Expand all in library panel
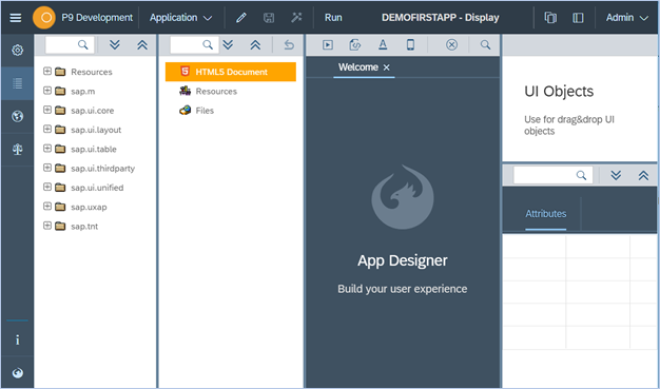The width and height of the screenshot is (660, 389). point(114,45)
